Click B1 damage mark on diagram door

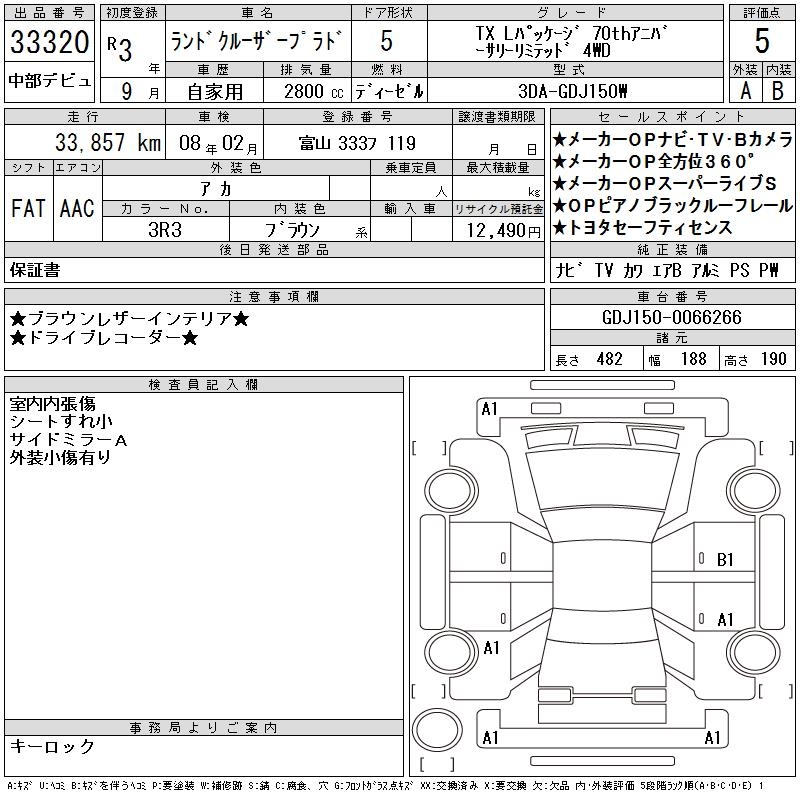tap(725, 560)
